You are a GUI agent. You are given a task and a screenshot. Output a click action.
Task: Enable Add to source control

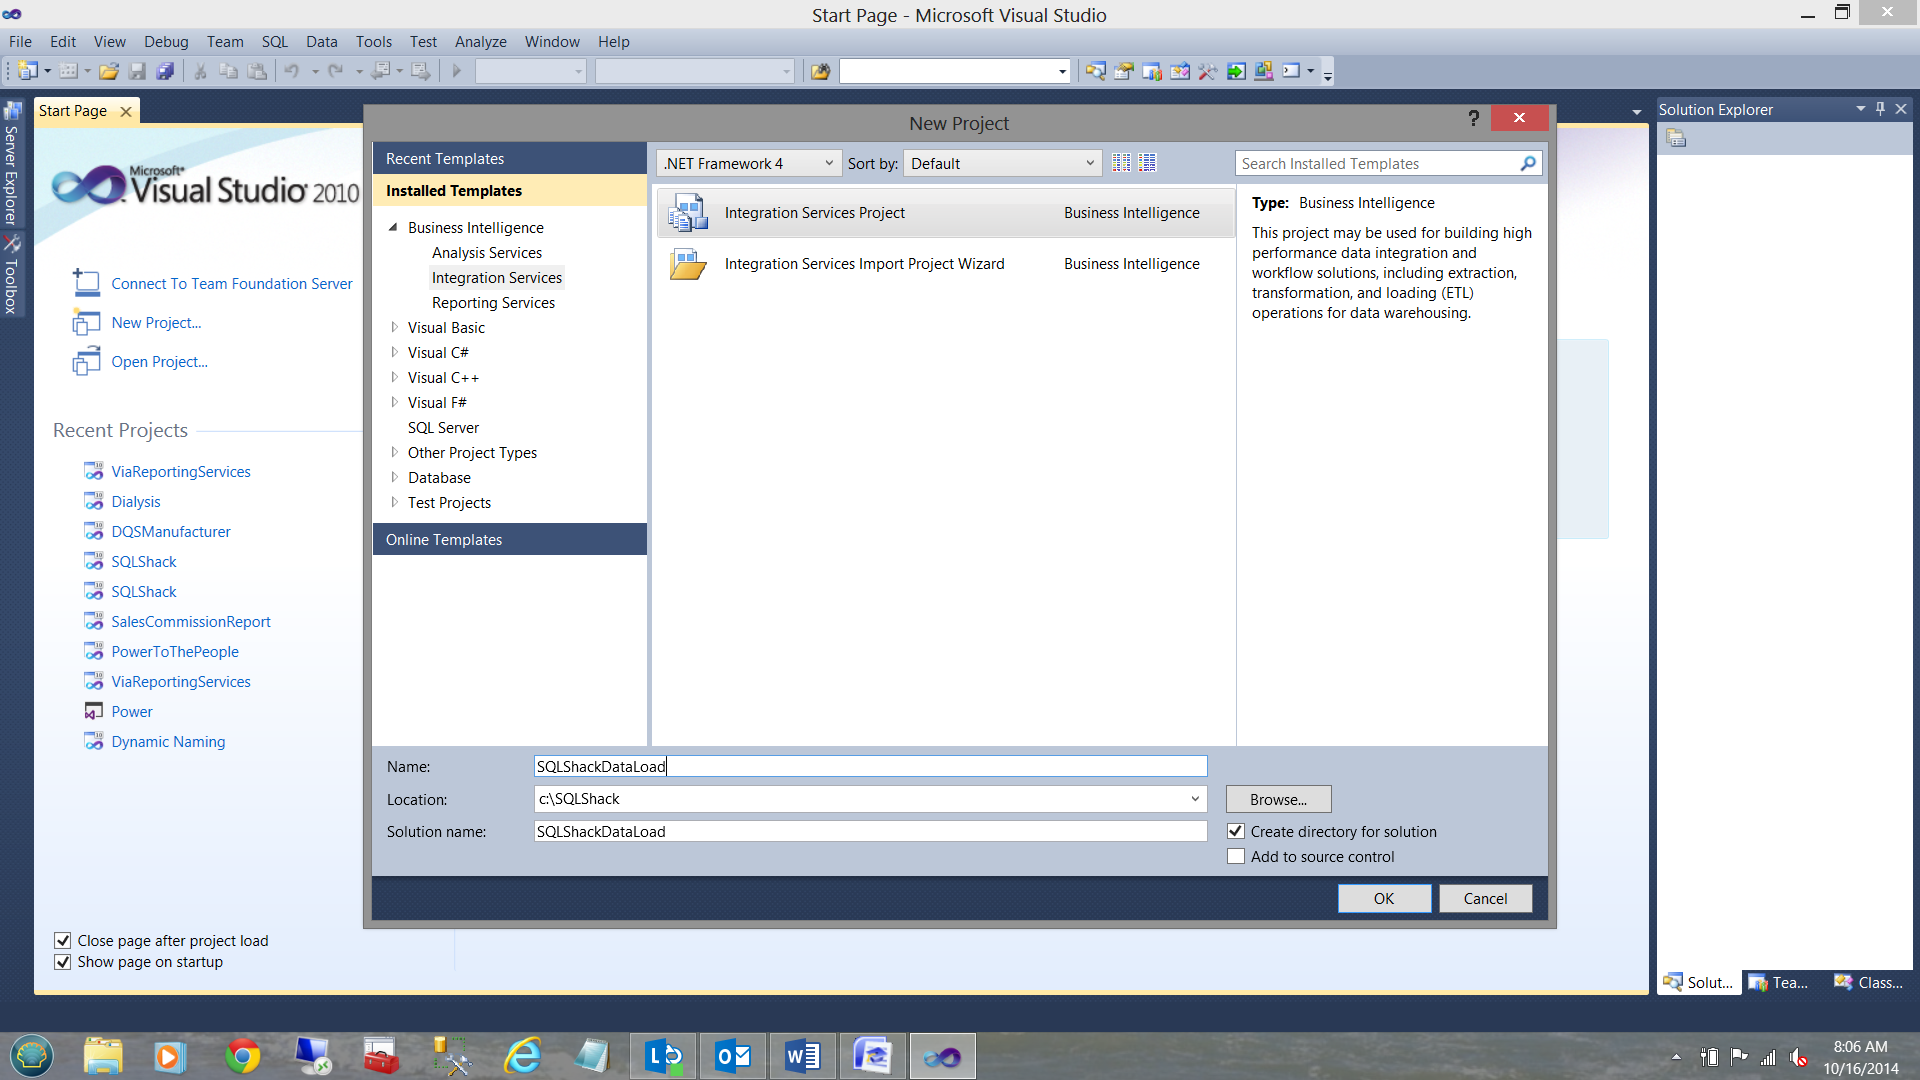(x=1236, y=857)
